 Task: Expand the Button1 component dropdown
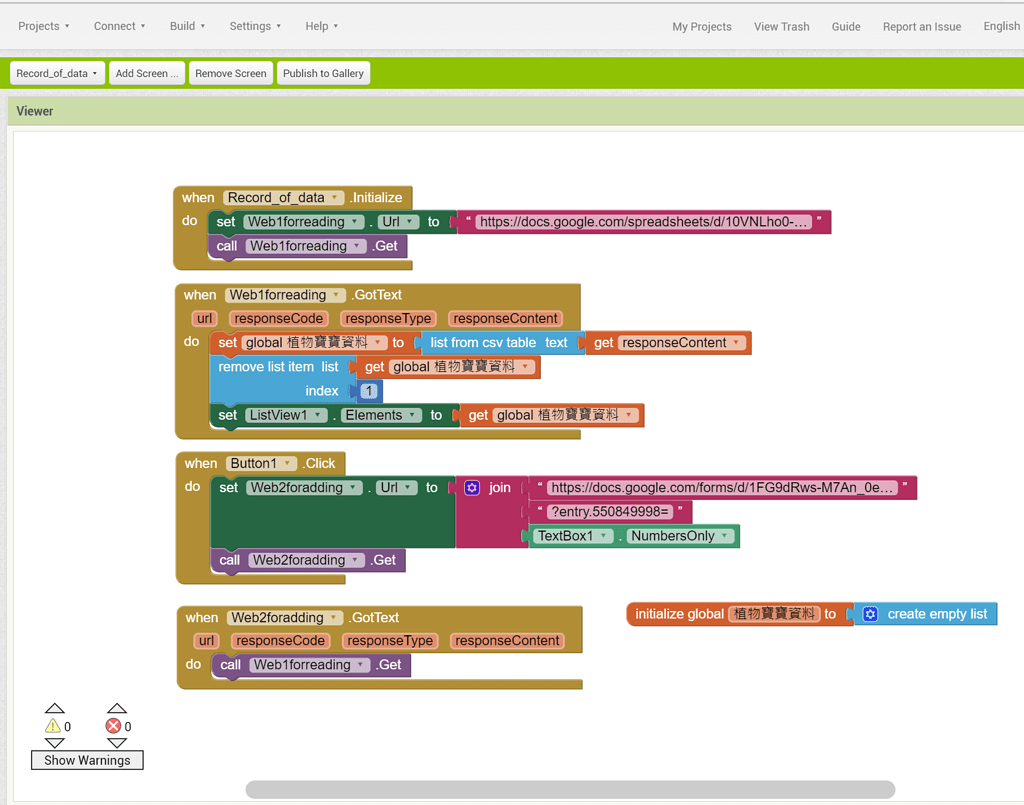coord(289,464)
